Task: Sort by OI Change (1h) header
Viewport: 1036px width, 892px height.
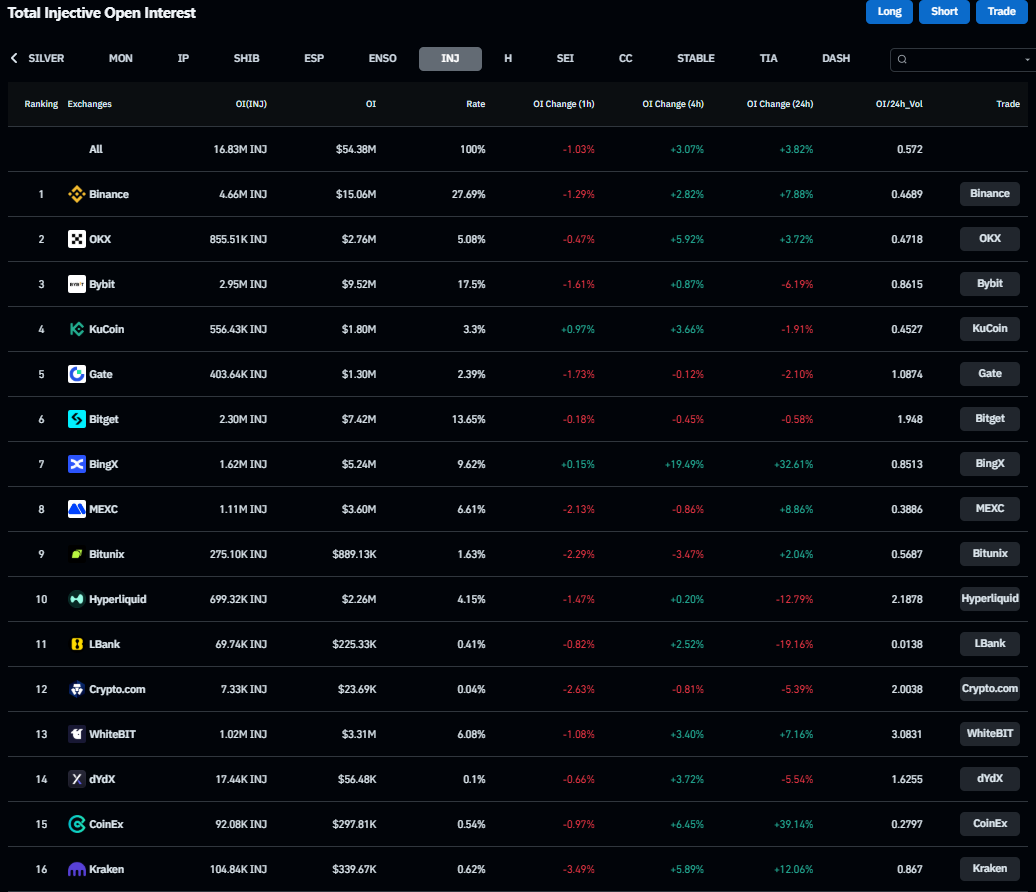Action: point(564,104)
